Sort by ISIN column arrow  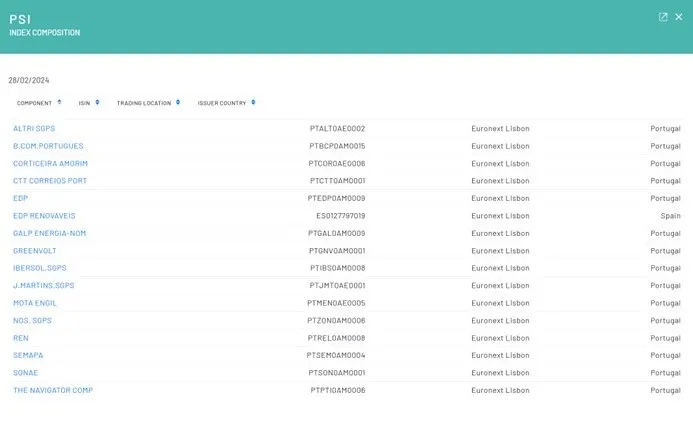click(97, 103)
